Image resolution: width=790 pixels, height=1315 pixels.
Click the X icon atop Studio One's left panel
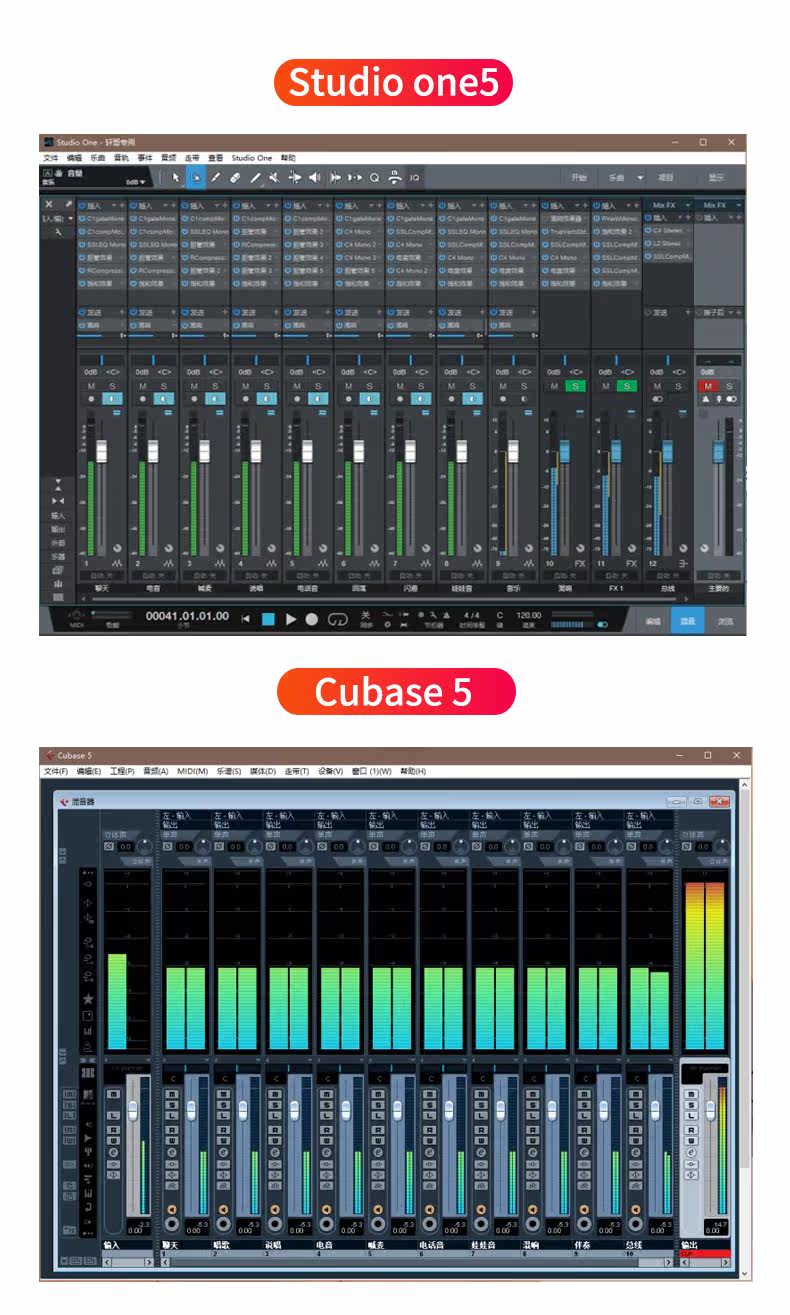coord(49,205)
